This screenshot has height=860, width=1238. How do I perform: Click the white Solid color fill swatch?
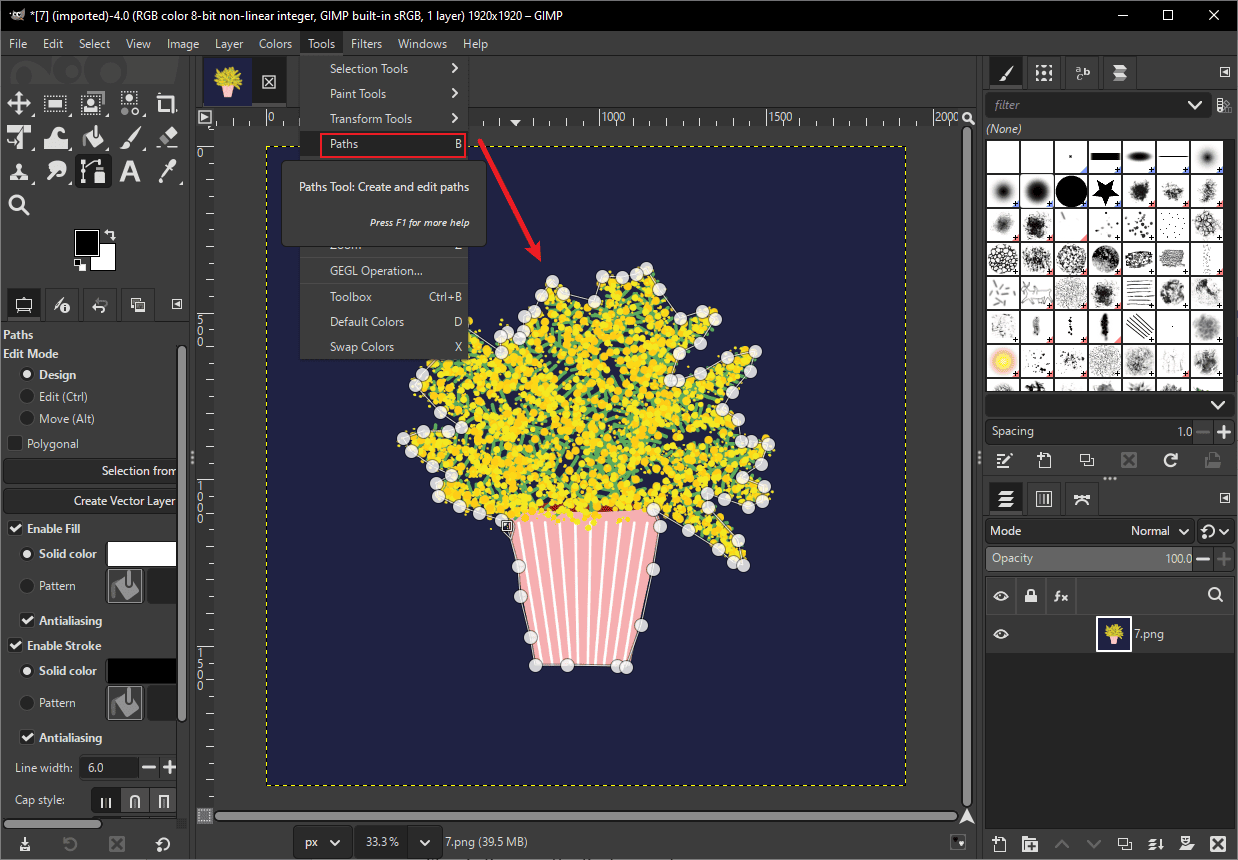[141, 553]
